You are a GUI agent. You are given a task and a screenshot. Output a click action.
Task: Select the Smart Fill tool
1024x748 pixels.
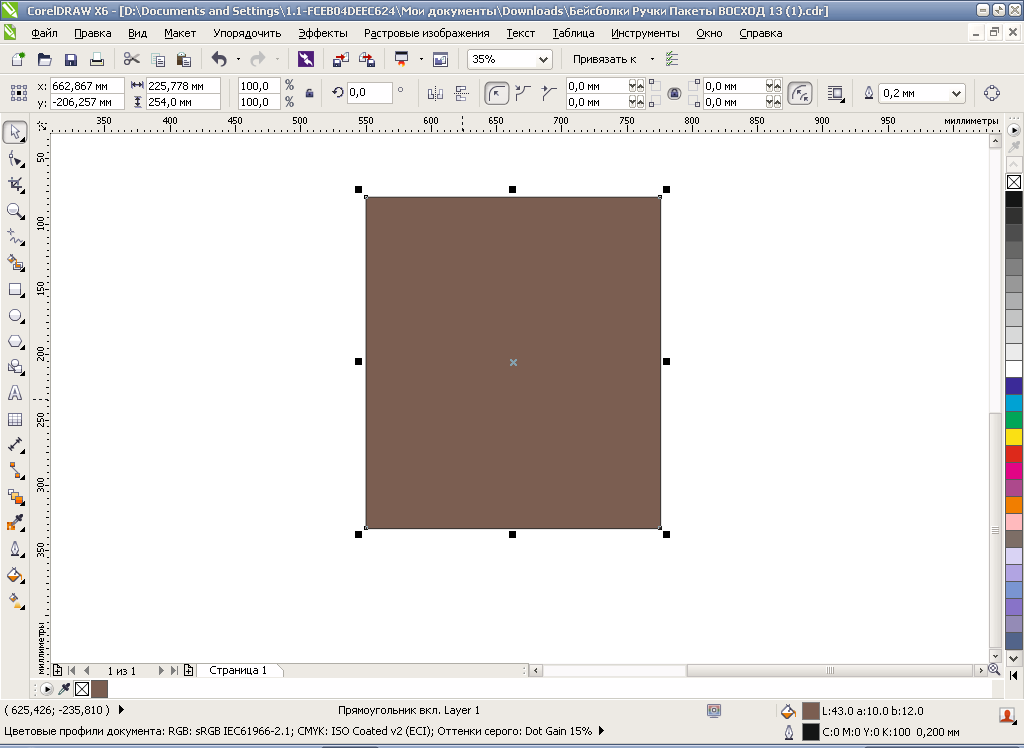pyautogui.click(x=15, y=263)
